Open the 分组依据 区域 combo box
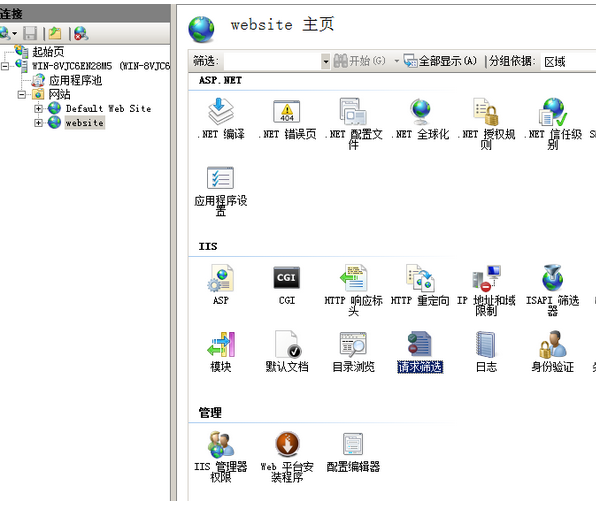596x523 pixels. (569, 61)
